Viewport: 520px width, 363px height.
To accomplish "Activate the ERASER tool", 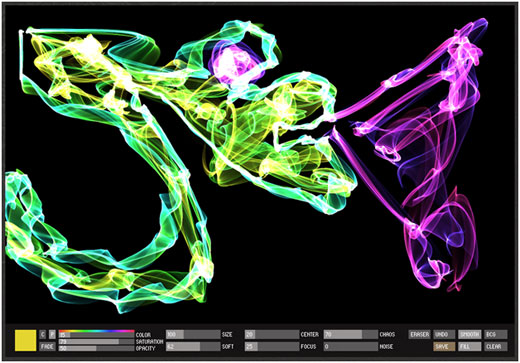I will [420, 334].
